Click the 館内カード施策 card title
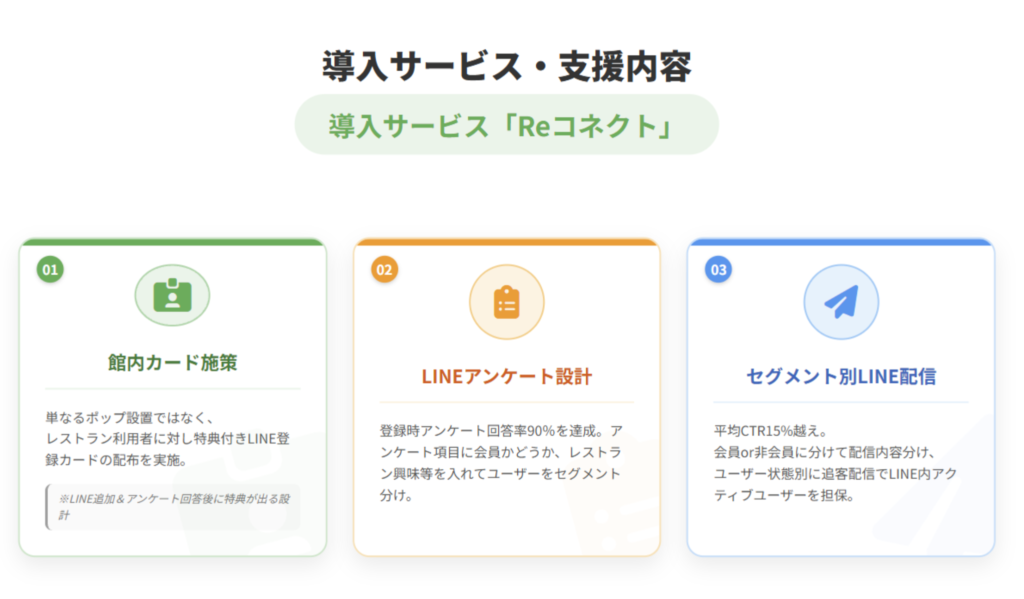 point(172,363)
